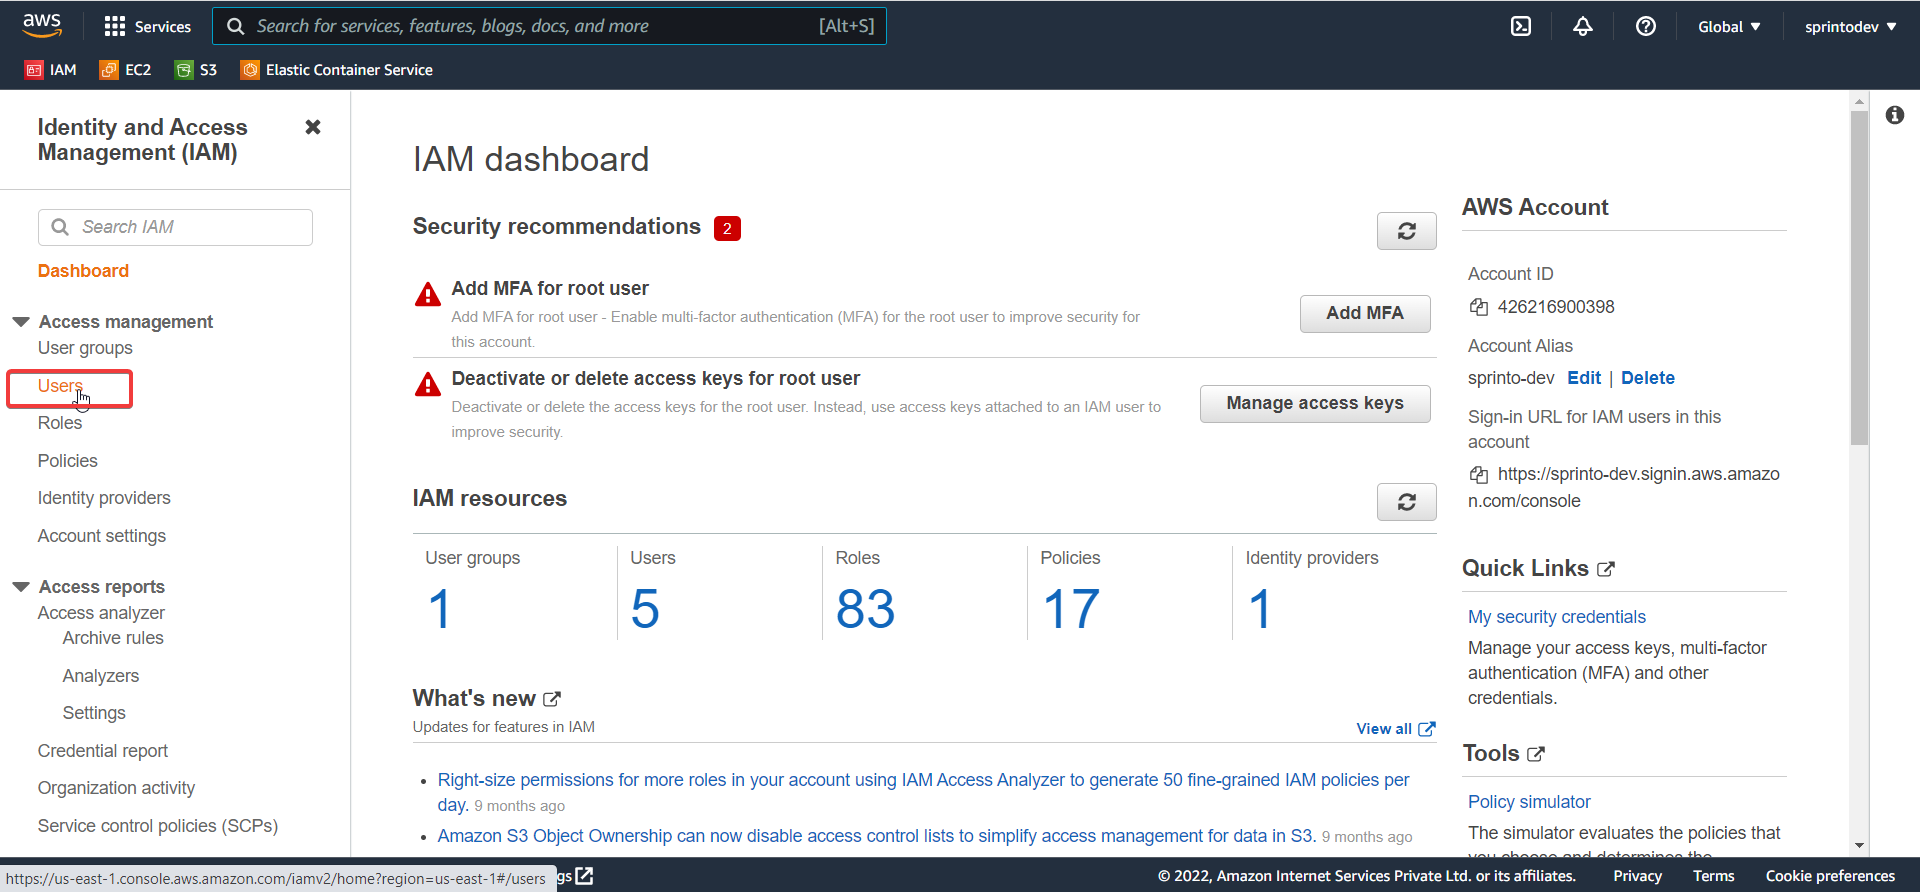The height and width of the screenshot is (892, 1920).
Task: Open Privacy link in footer
Action: [x=1637, y=876]
